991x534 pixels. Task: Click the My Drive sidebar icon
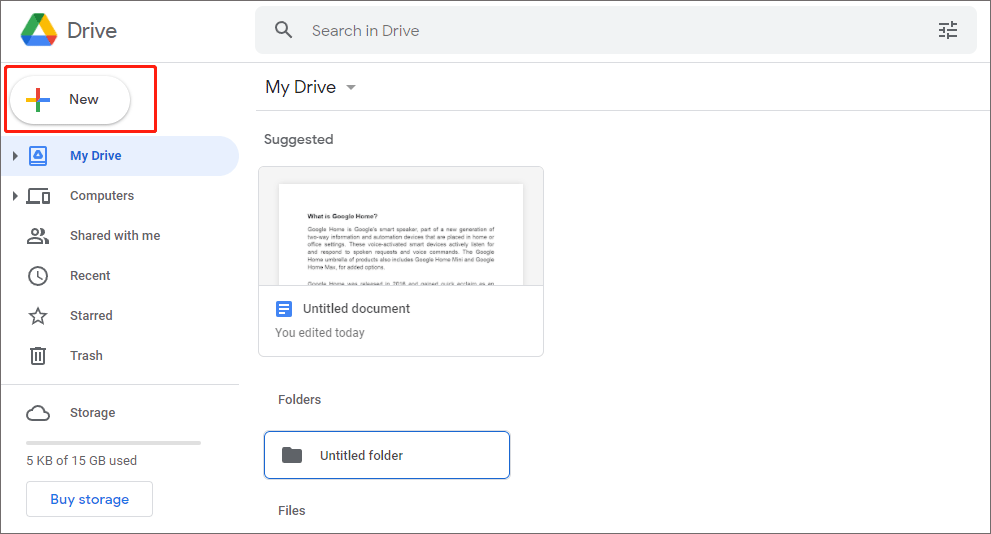(x=38, y=155)
